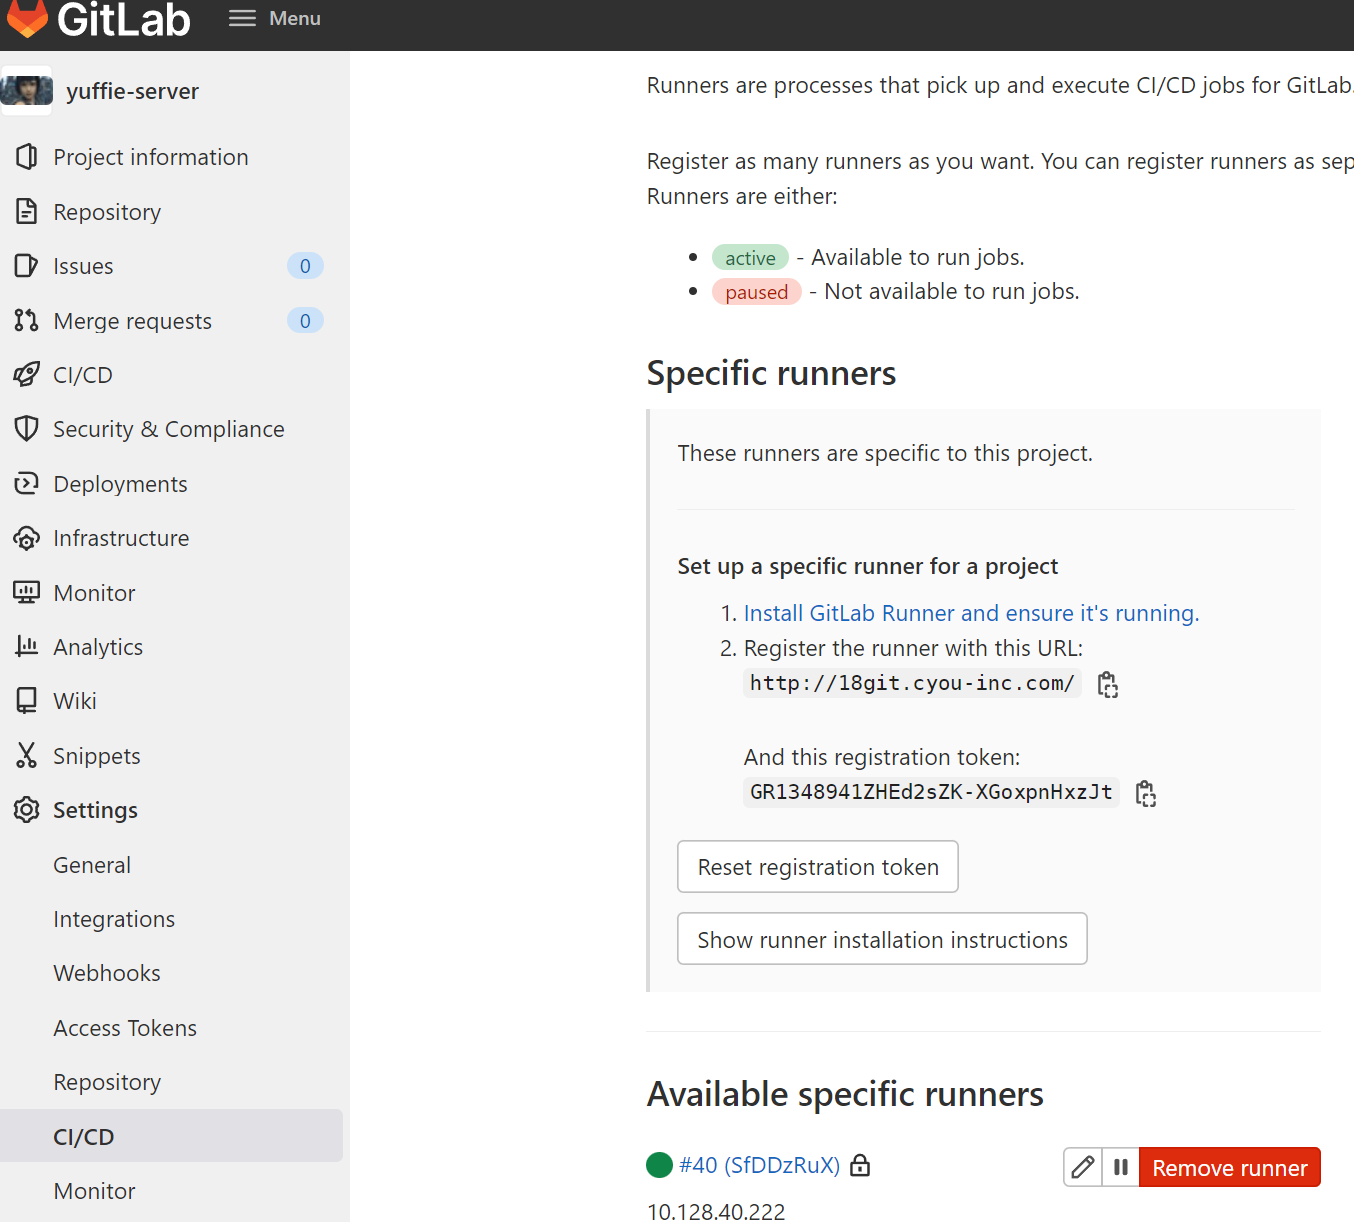Click the Project information sidebar icon

point(27,157)
